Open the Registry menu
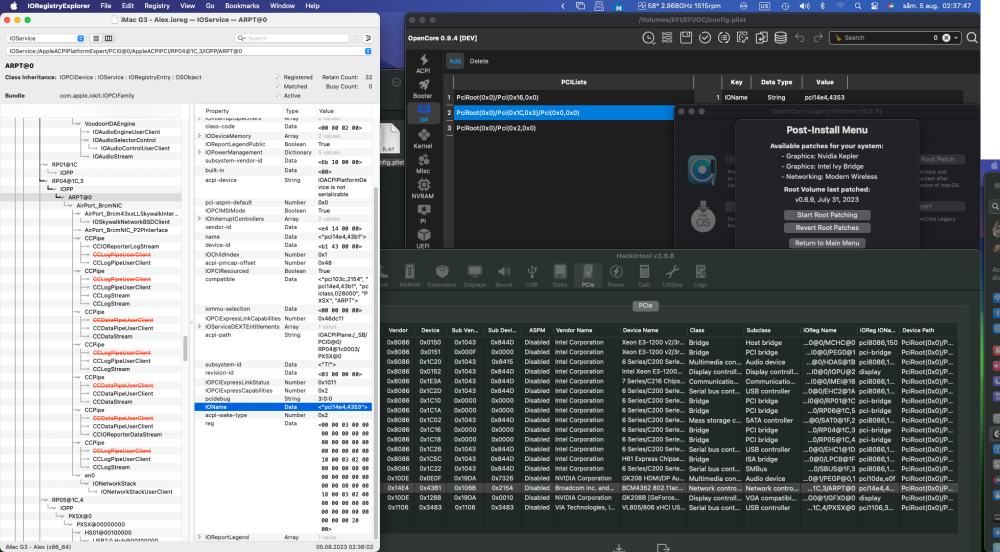Viewport: 1000px width, 552px height. (x=157, y=6)
